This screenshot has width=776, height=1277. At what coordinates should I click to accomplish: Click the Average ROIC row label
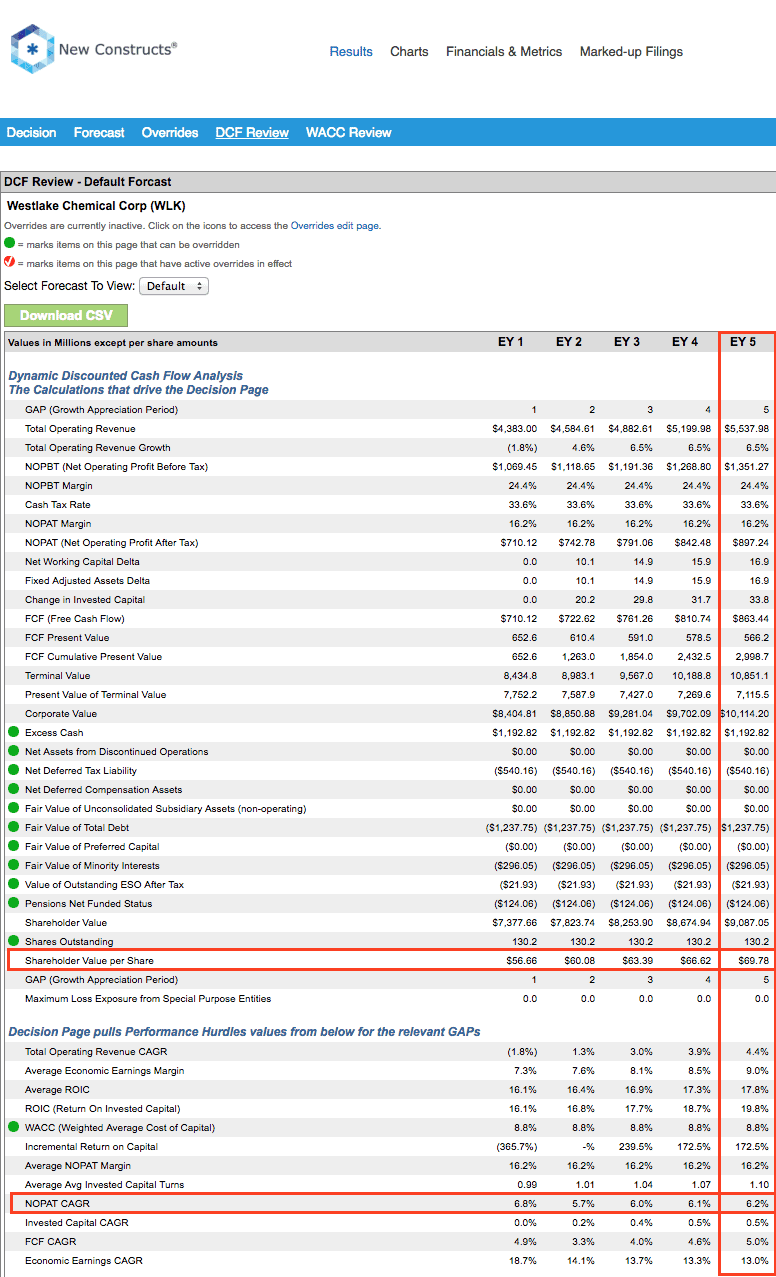tap(58, 1090)
